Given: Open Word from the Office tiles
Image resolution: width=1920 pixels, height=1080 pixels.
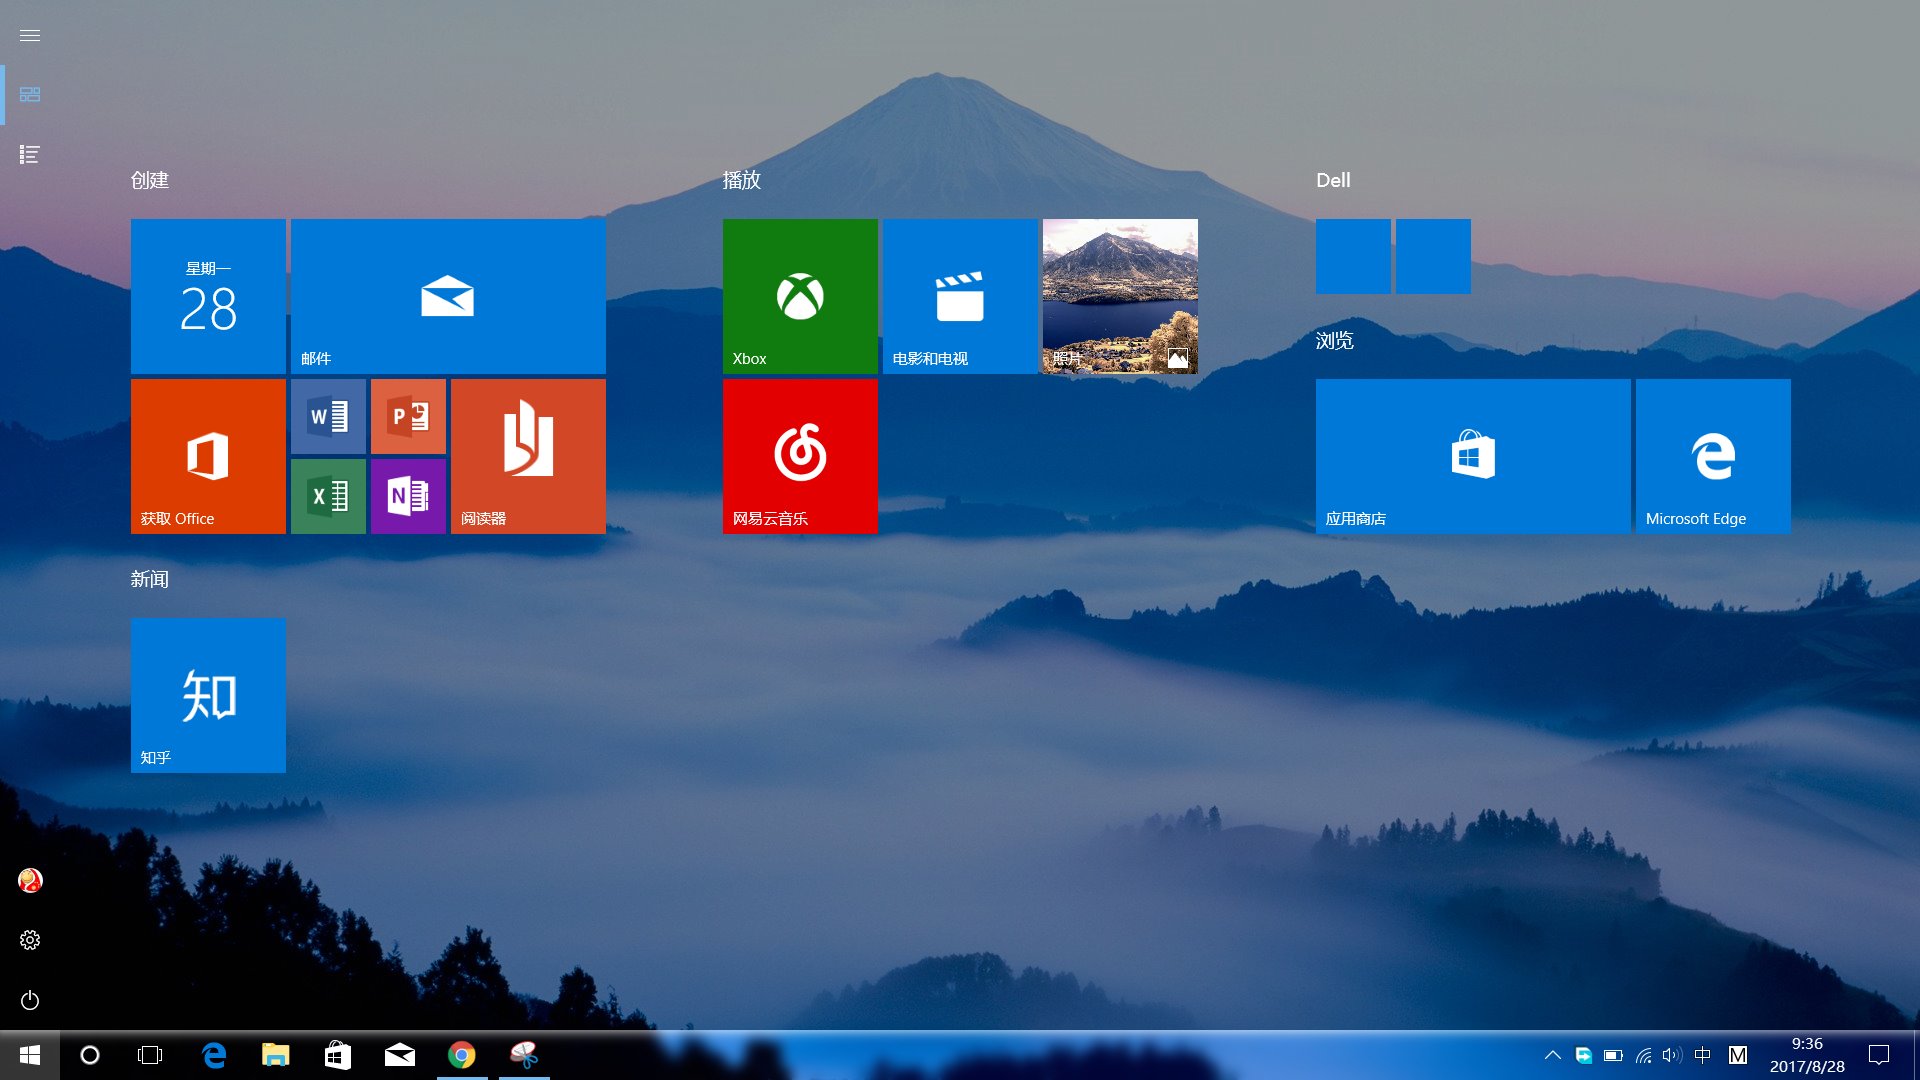Looking at the screenshot, I should tap(328, 416).
